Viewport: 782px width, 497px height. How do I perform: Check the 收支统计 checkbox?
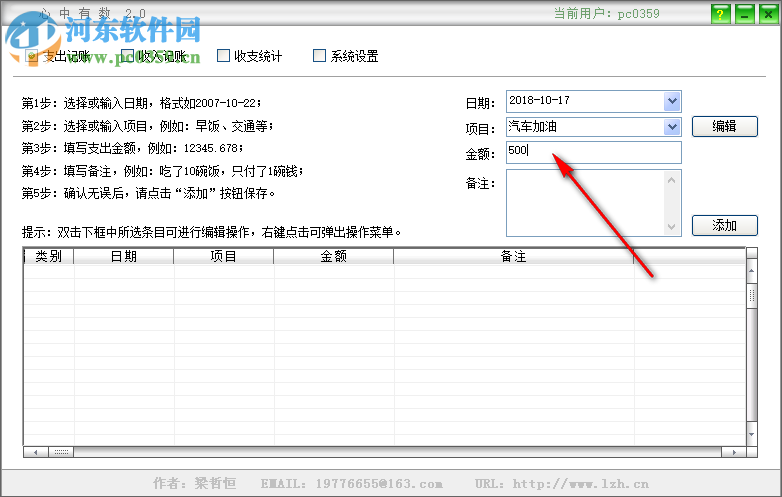(223, 55)
